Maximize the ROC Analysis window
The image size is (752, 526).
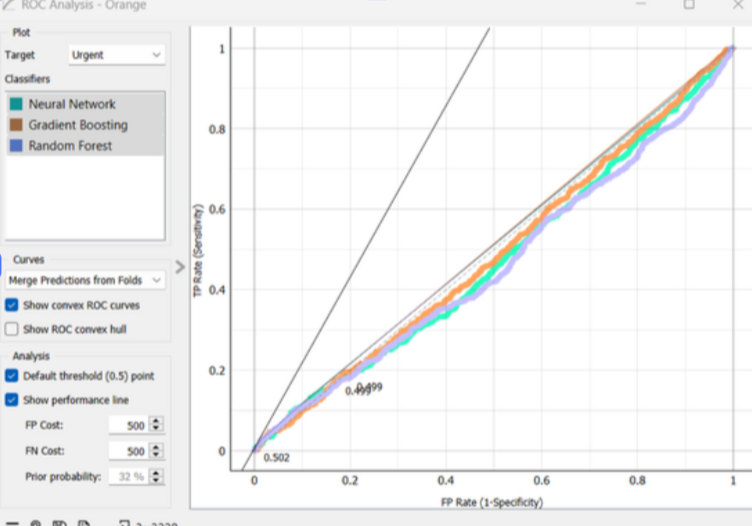[x=689, y=4]
